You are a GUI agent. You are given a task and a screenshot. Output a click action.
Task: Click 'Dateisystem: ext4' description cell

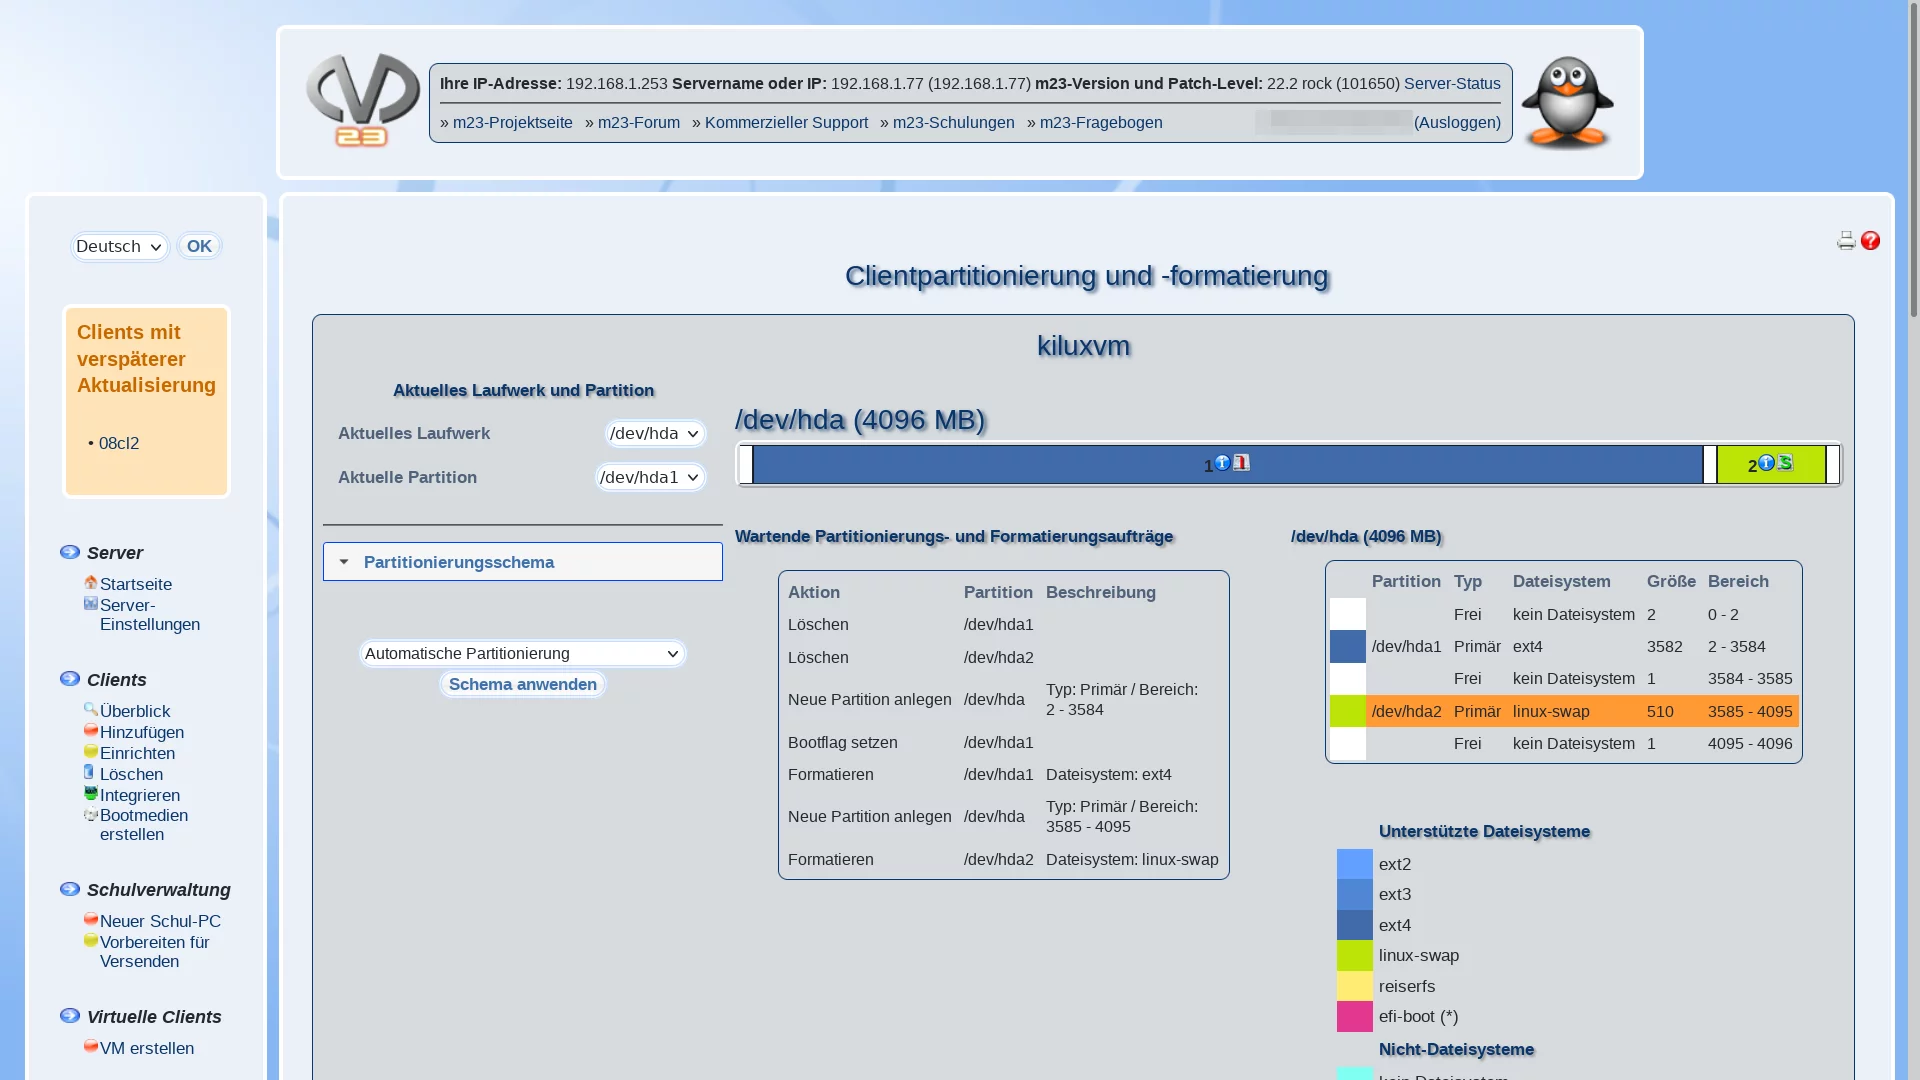1109,775
